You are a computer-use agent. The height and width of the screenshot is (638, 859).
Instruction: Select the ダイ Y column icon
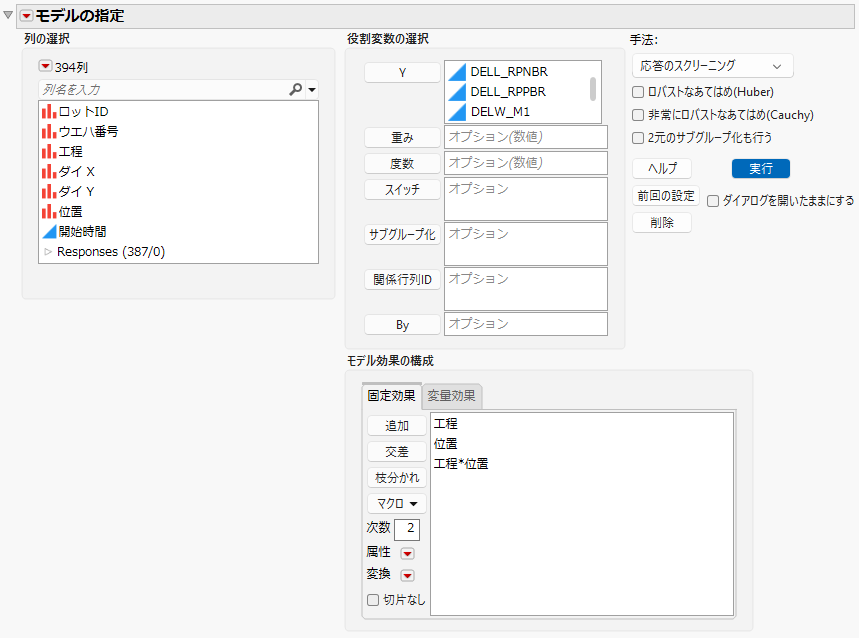(x=49, y=192)
